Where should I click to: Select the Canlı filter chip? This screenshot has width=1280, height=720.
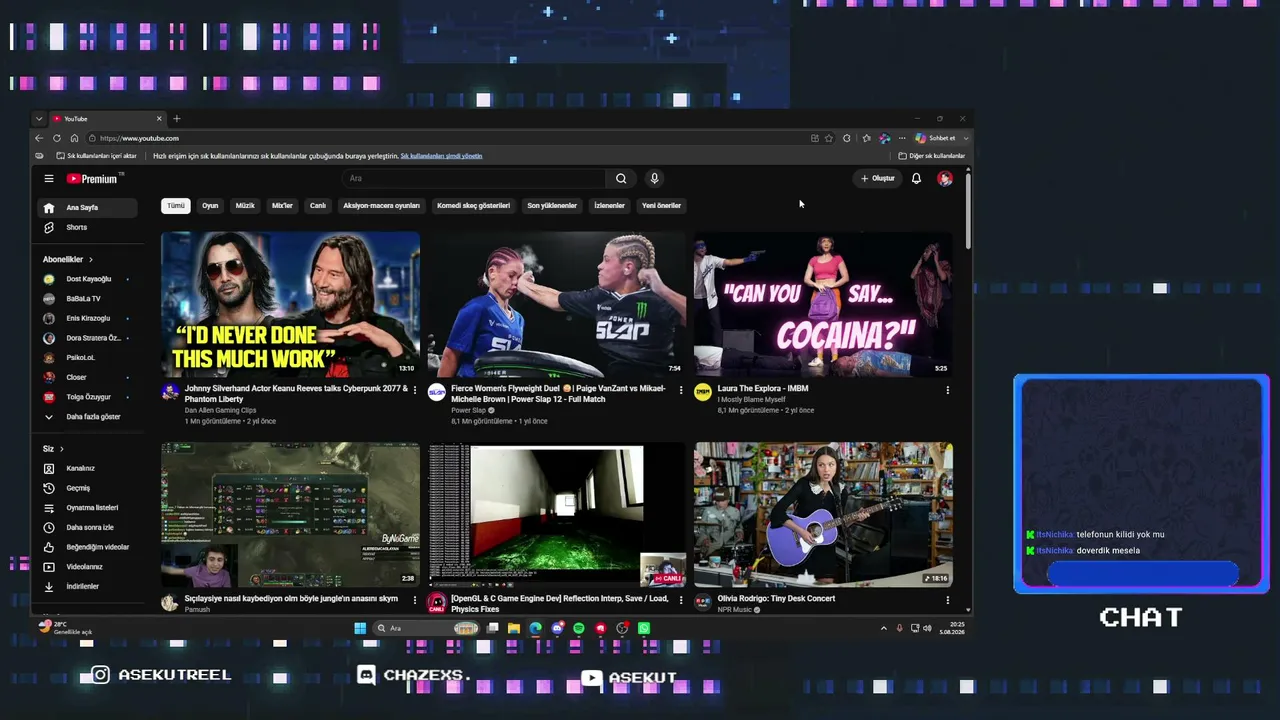[x=318, y=206]
